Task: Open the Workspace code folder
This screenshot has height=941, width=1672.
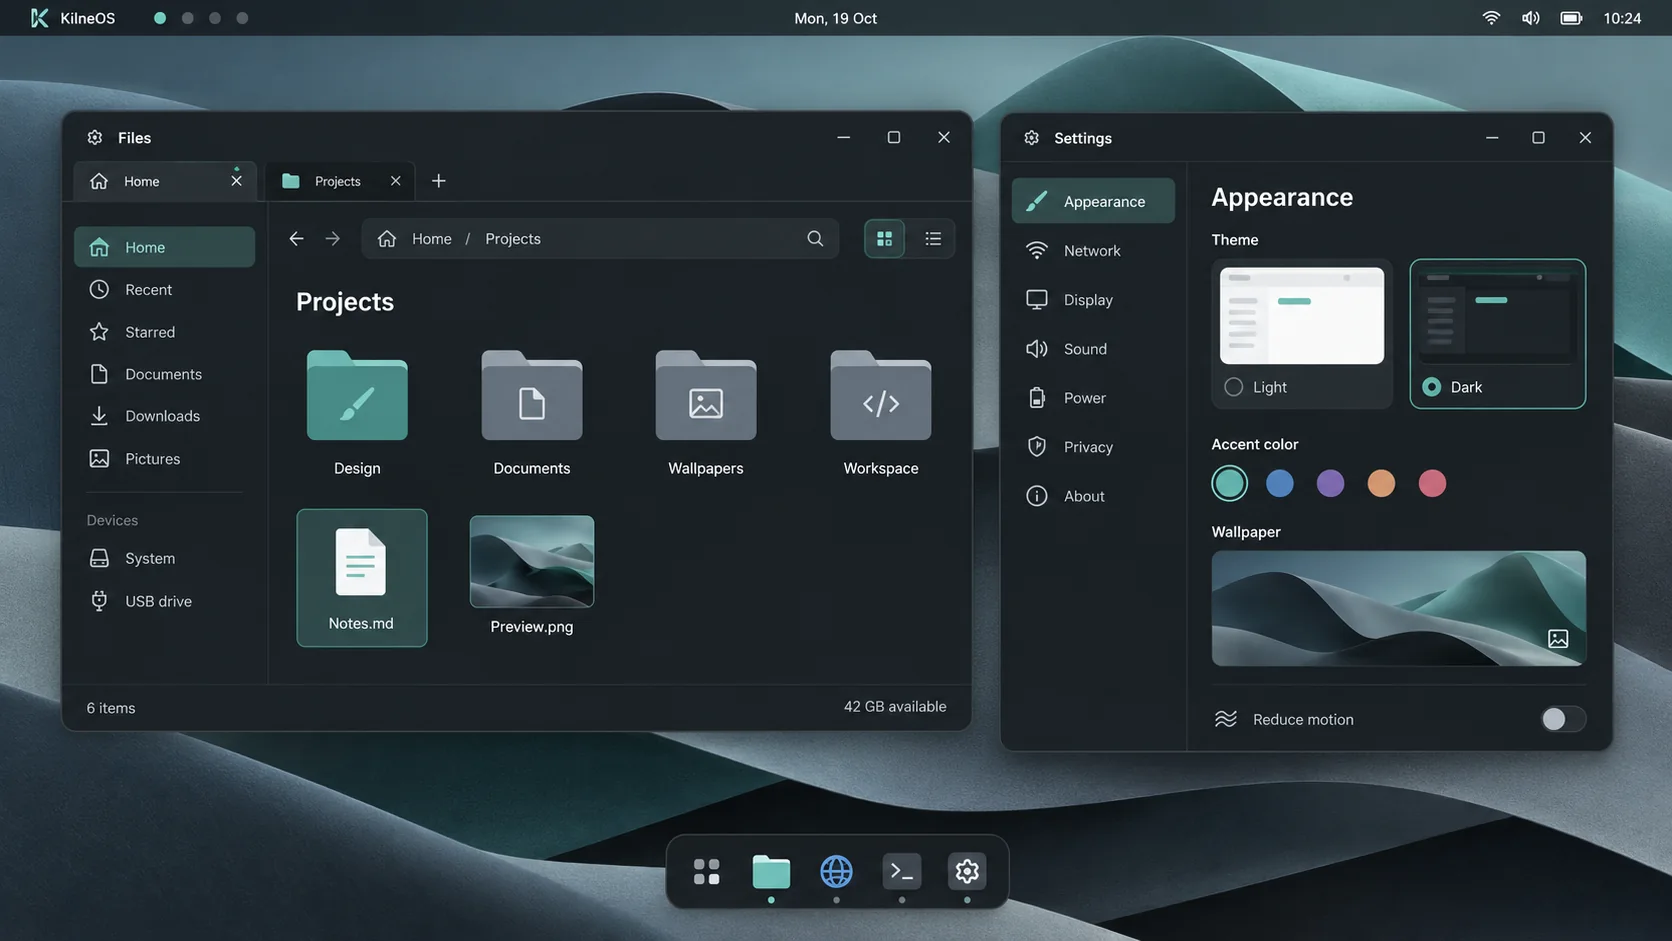Action: coord(880,413)
